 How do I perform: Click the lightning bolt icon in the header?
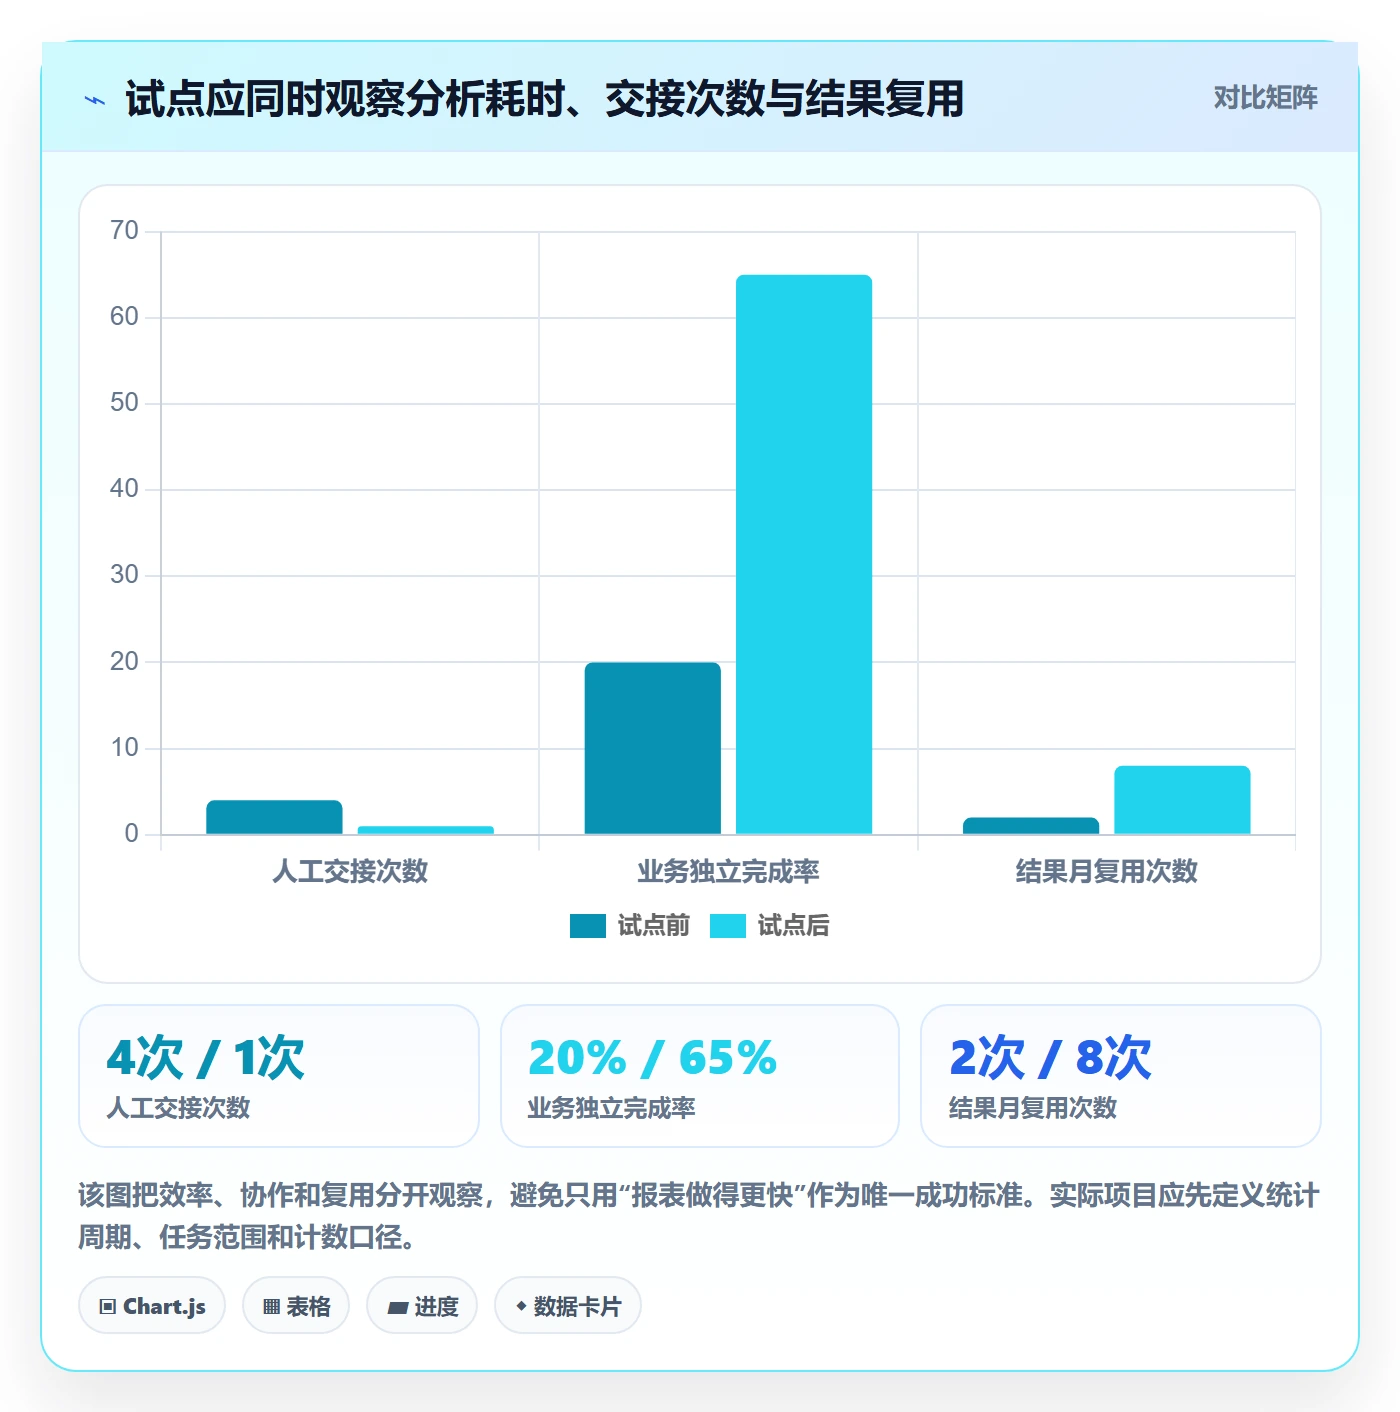pyautogui.click(x=95, y=100)
